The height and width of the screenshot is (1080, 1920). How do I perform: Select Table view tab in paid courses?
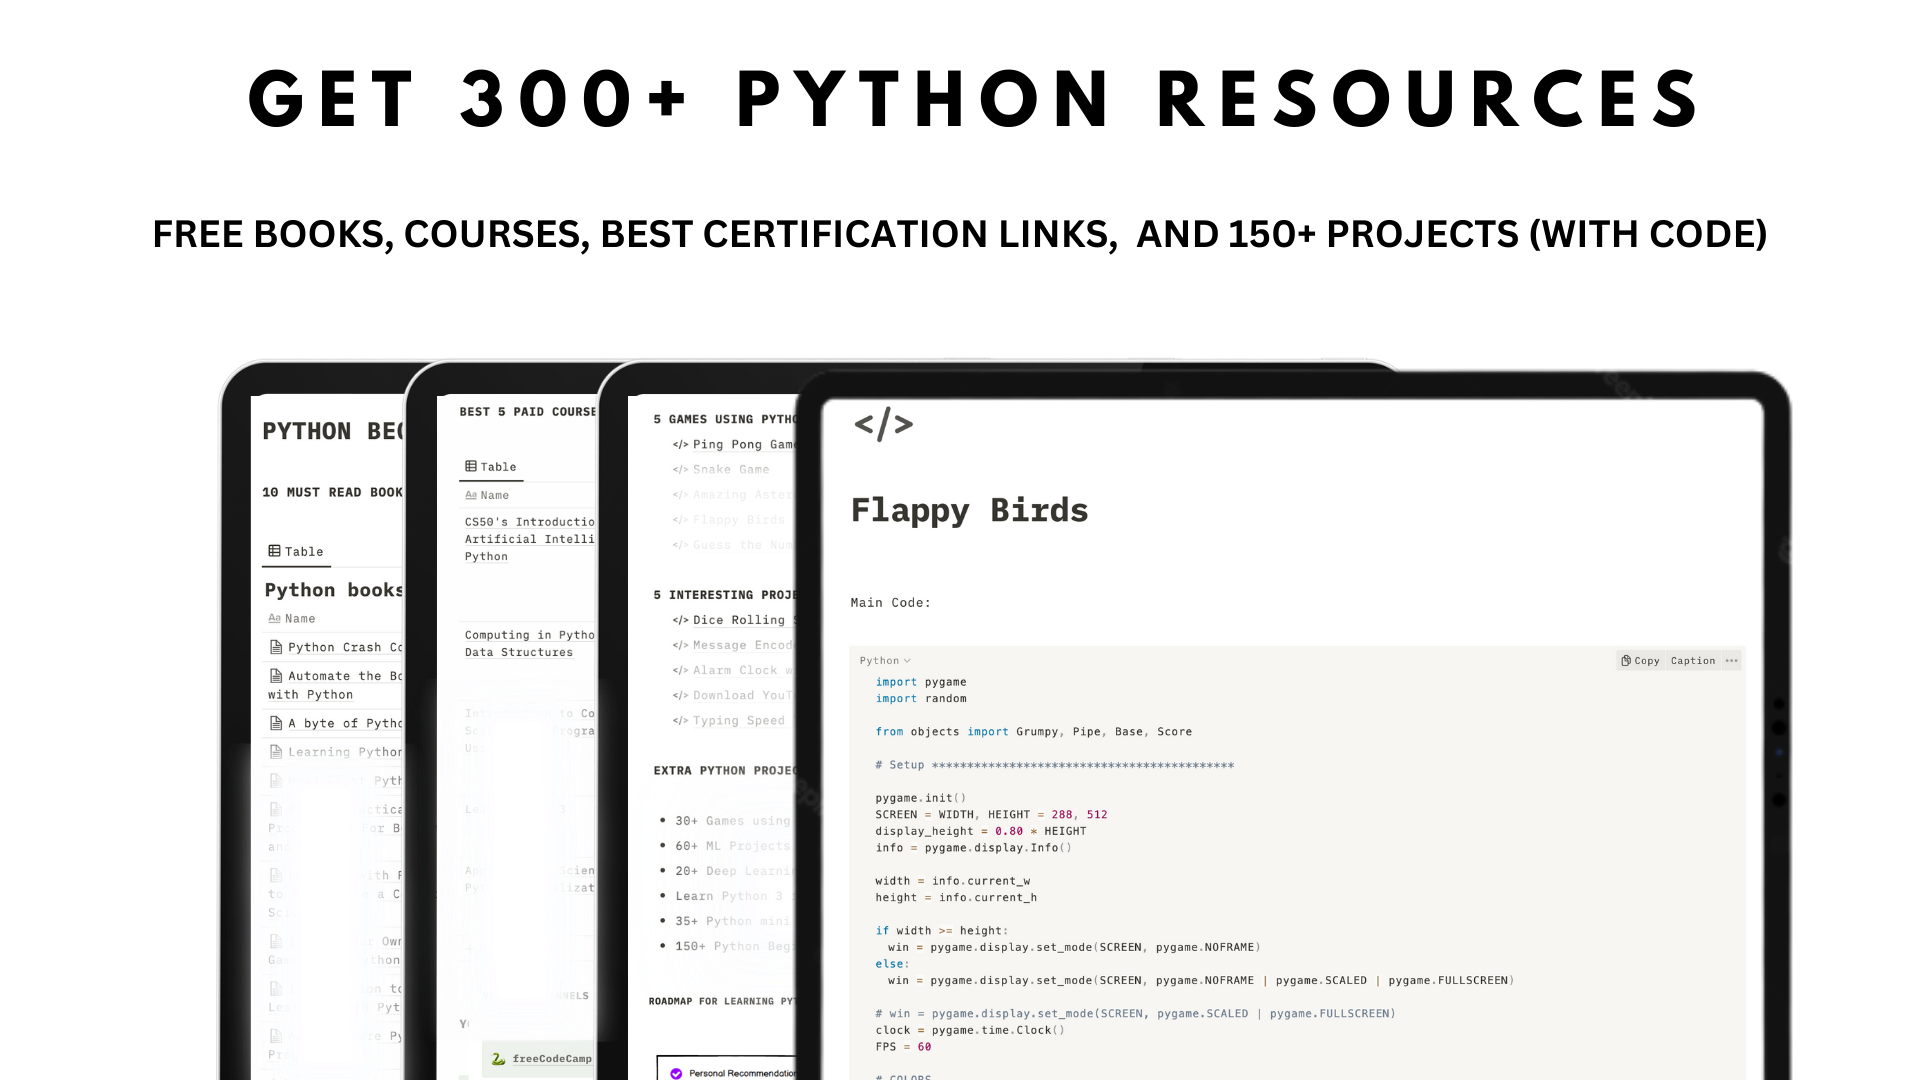[491, 467]
